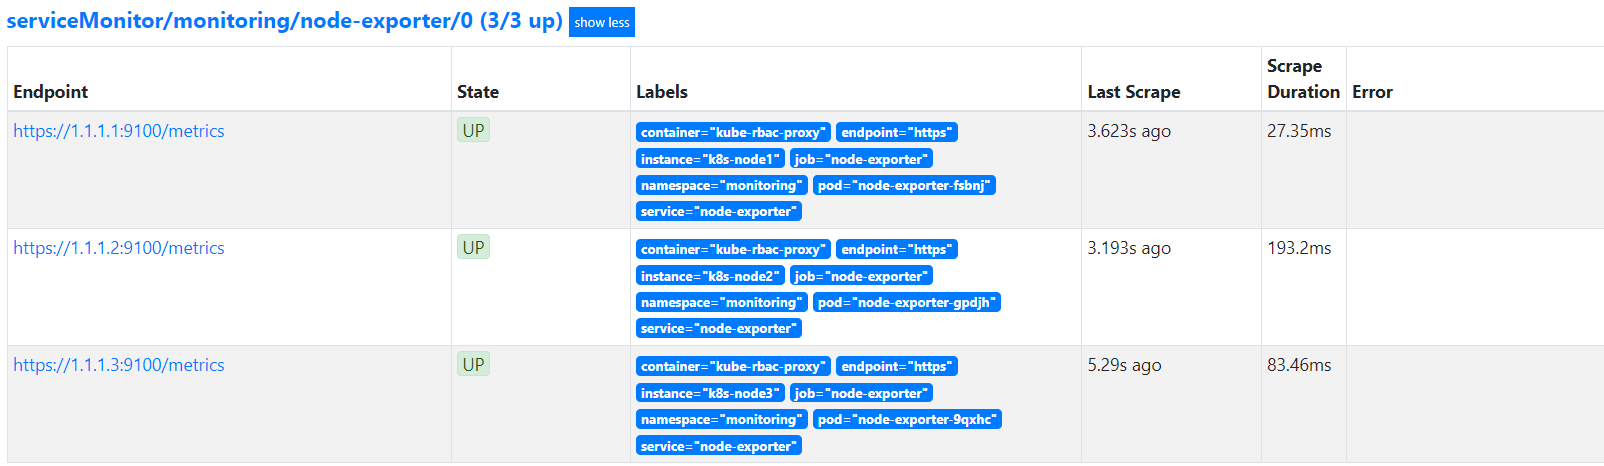Click the Scrape Duration column header
This screenshot has height=466, width=1604.
coord(1302,79)
